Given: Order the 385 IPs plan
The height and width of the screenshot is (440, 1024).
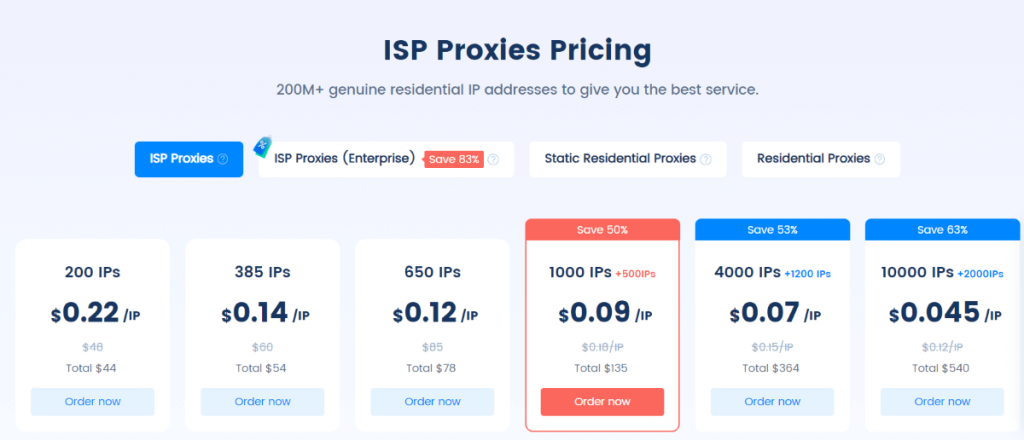Looking at the screenshot, I should click(x=263, y=401).
